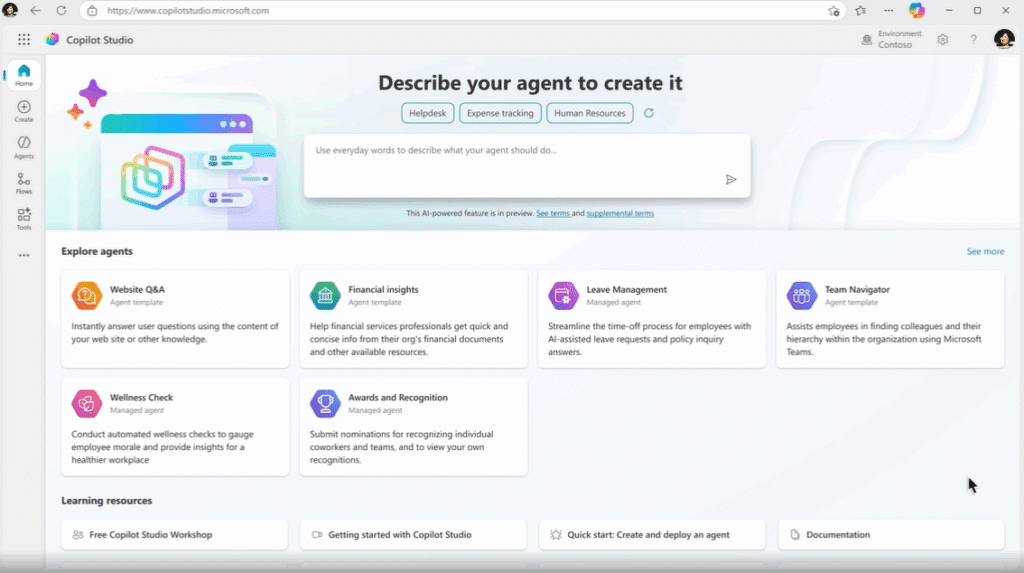Refresh the suggested prompt chips
The image size is (1024, 573).
point(649,113)
